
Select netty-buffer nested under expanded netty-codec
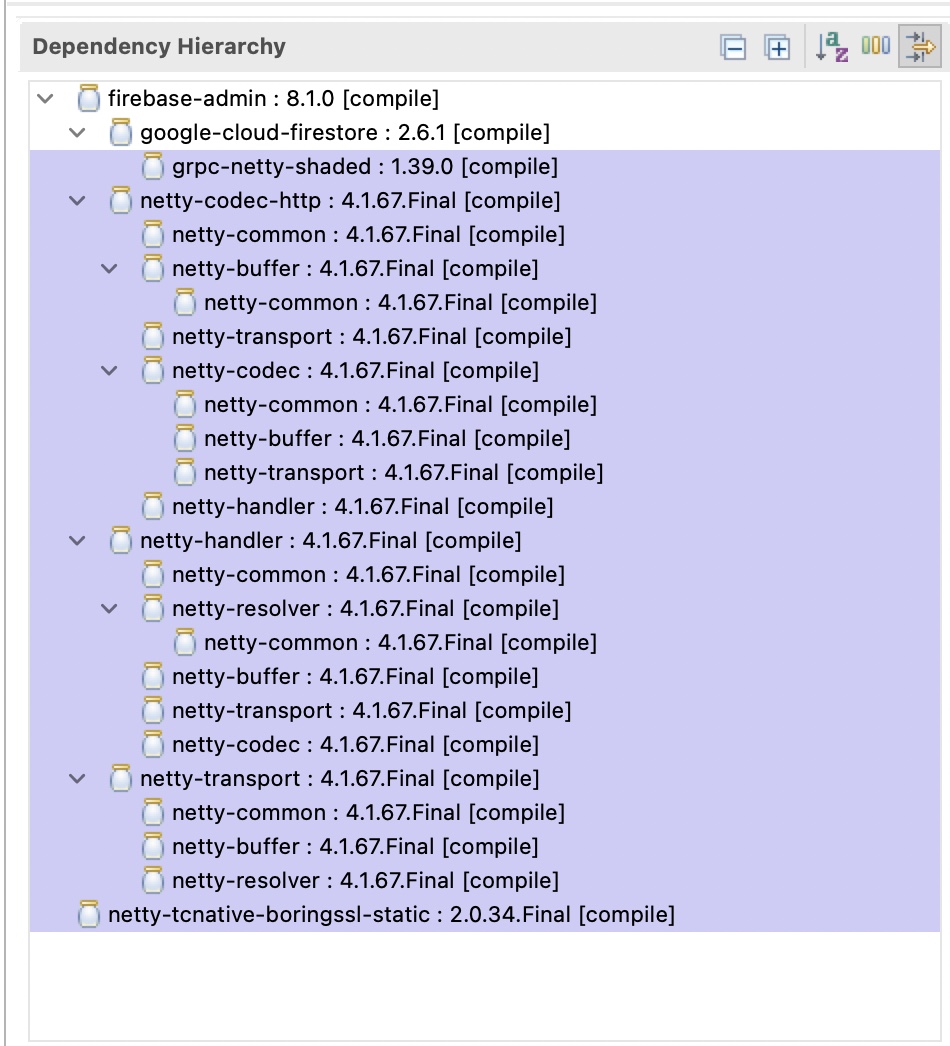pos(387,439)
